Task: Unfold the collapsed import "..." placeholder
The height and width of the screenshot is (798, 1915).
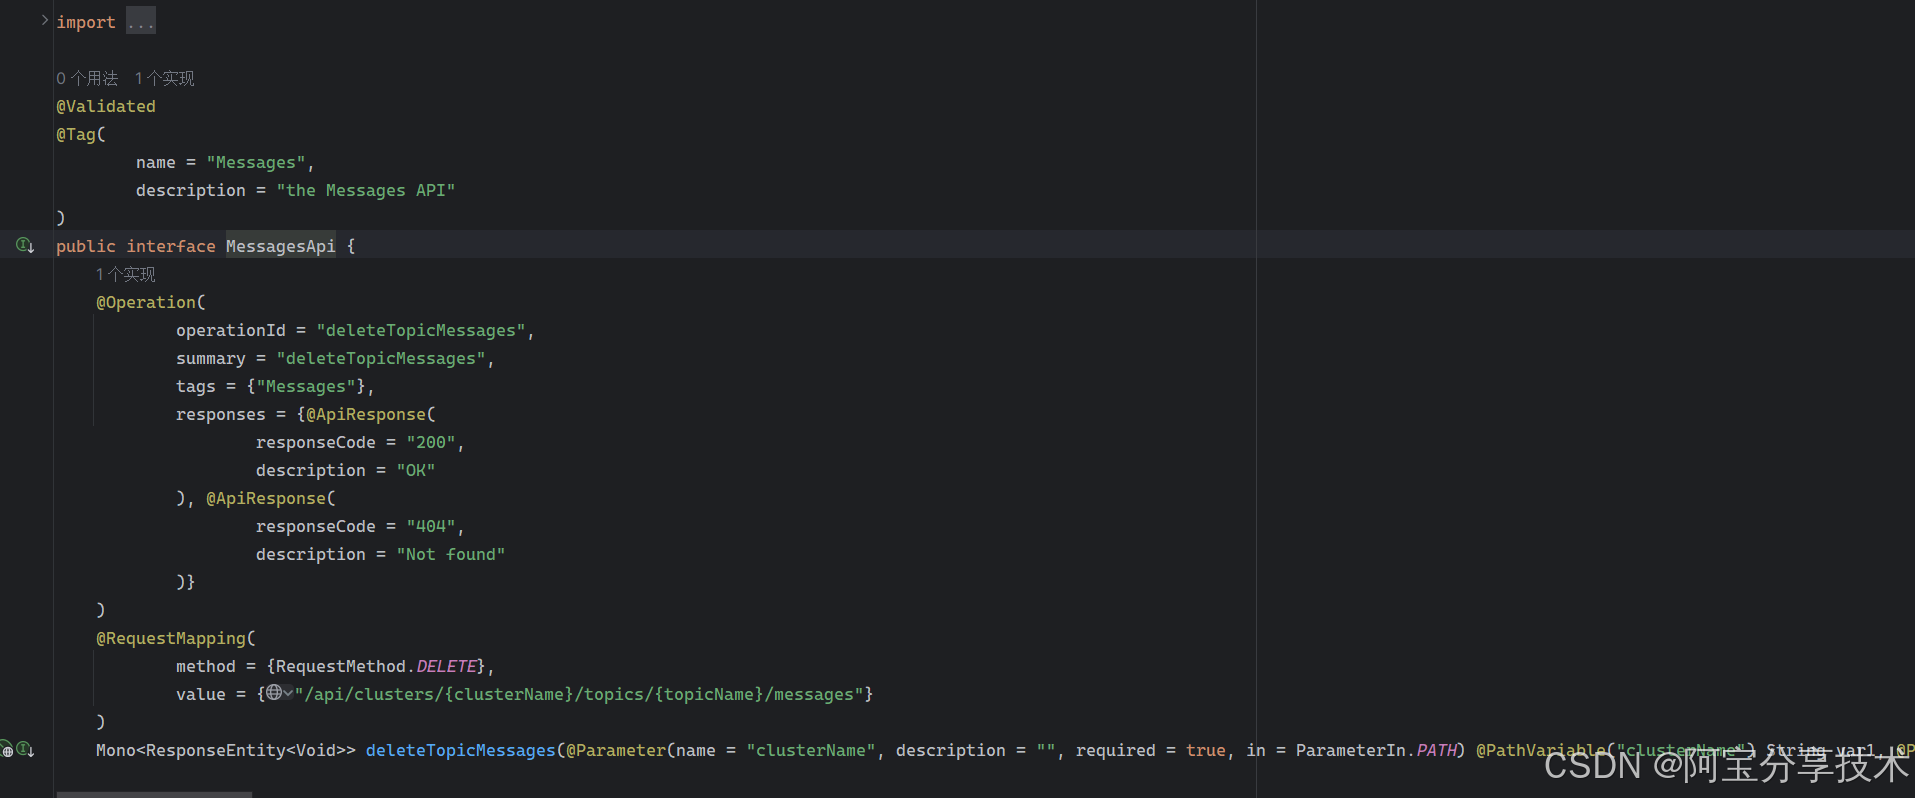Action: (141, 21)
